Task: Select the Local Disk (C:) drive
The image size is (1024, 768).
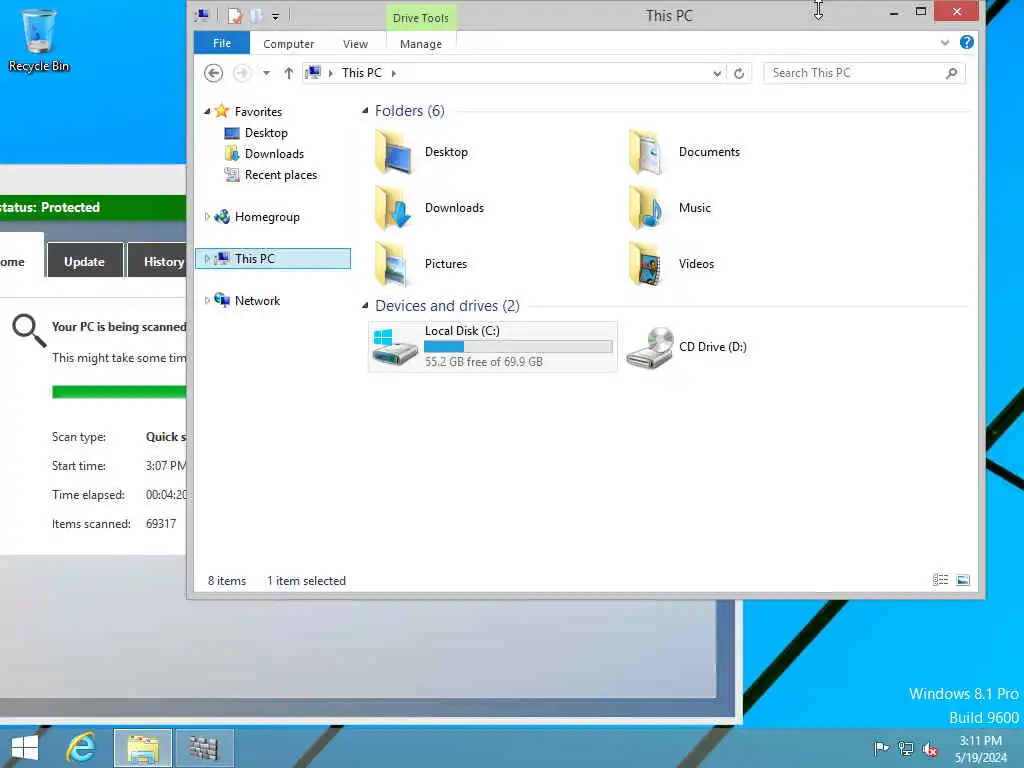Action: (492, 347)
